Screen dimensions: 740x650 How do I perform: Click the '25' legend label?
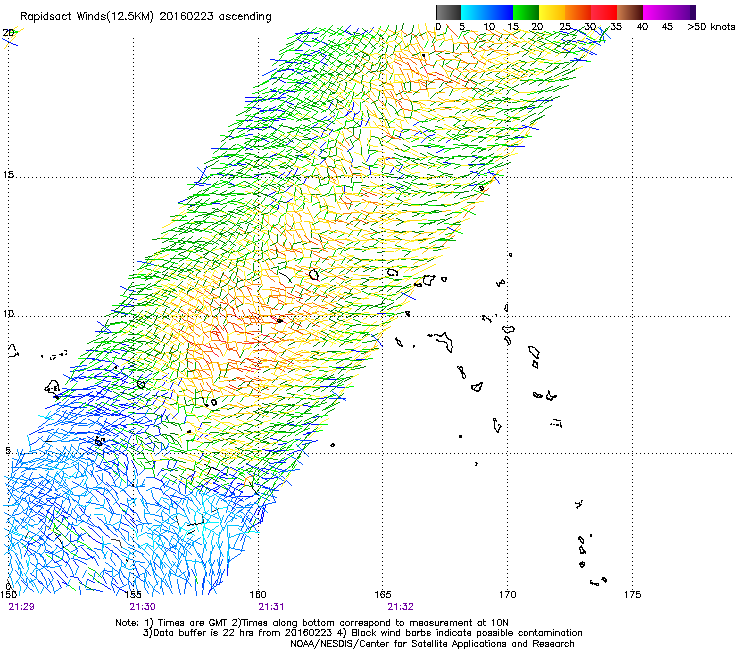pyautogui.click(x=564, y=26)
